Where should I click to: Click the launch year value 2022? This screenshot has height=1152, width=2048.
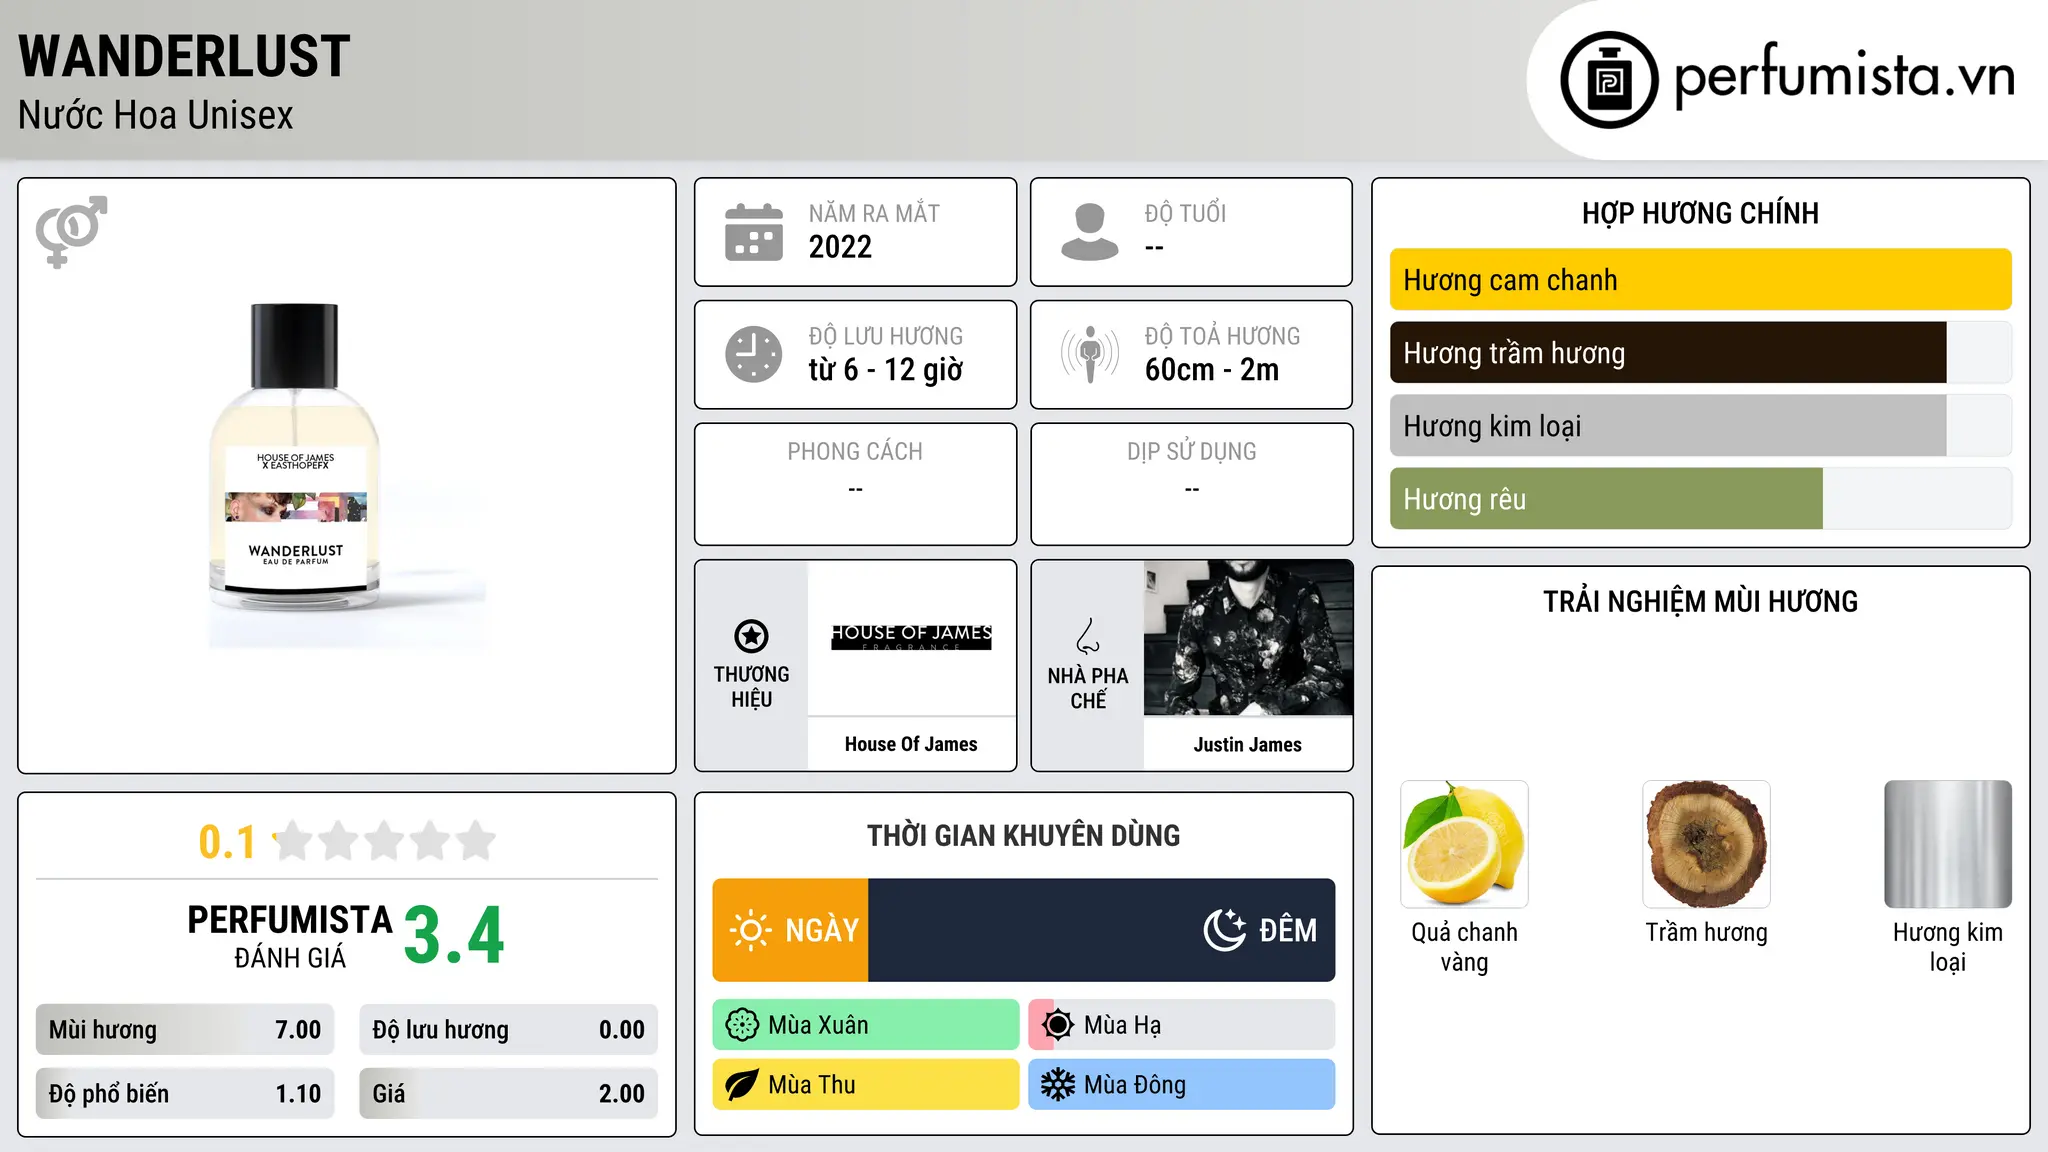(840, 247)
